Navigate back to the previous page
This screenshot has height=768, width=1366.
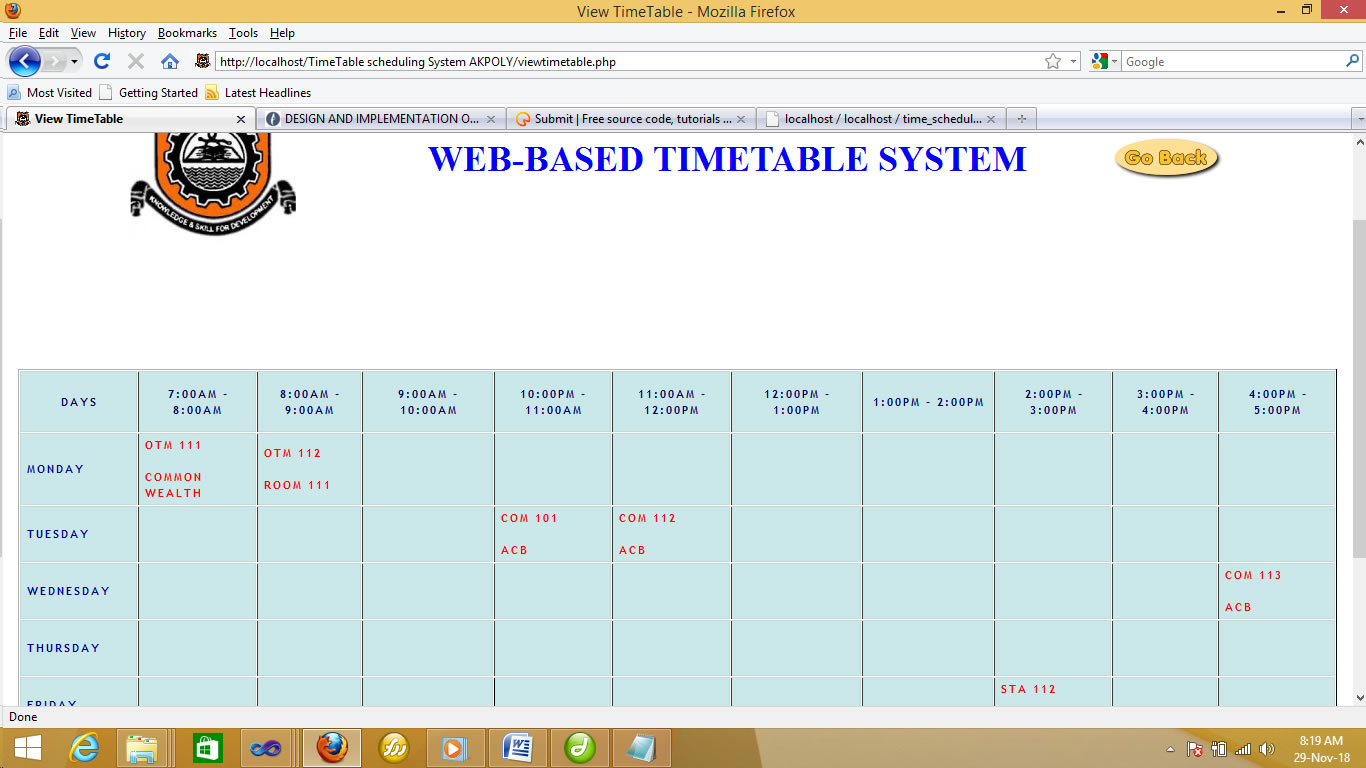[24, 61]
